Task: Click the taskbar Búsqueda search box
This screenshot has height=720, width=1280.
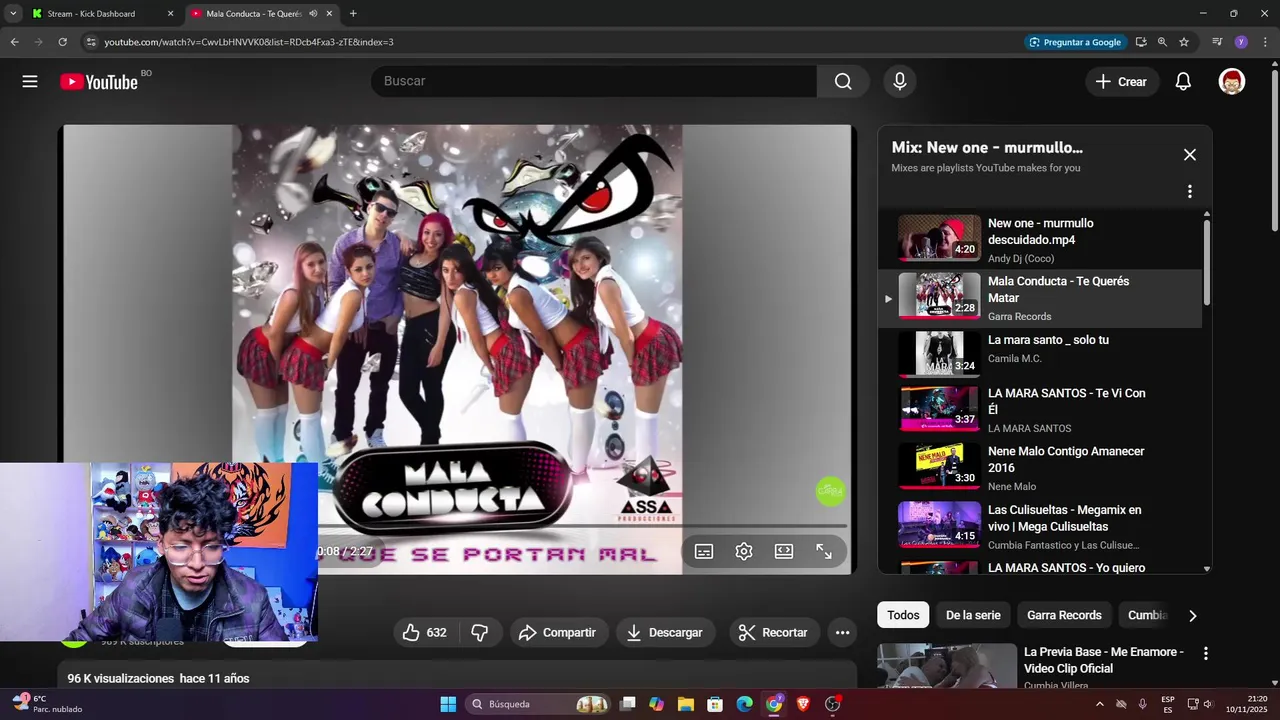Action: click(540, 704)
